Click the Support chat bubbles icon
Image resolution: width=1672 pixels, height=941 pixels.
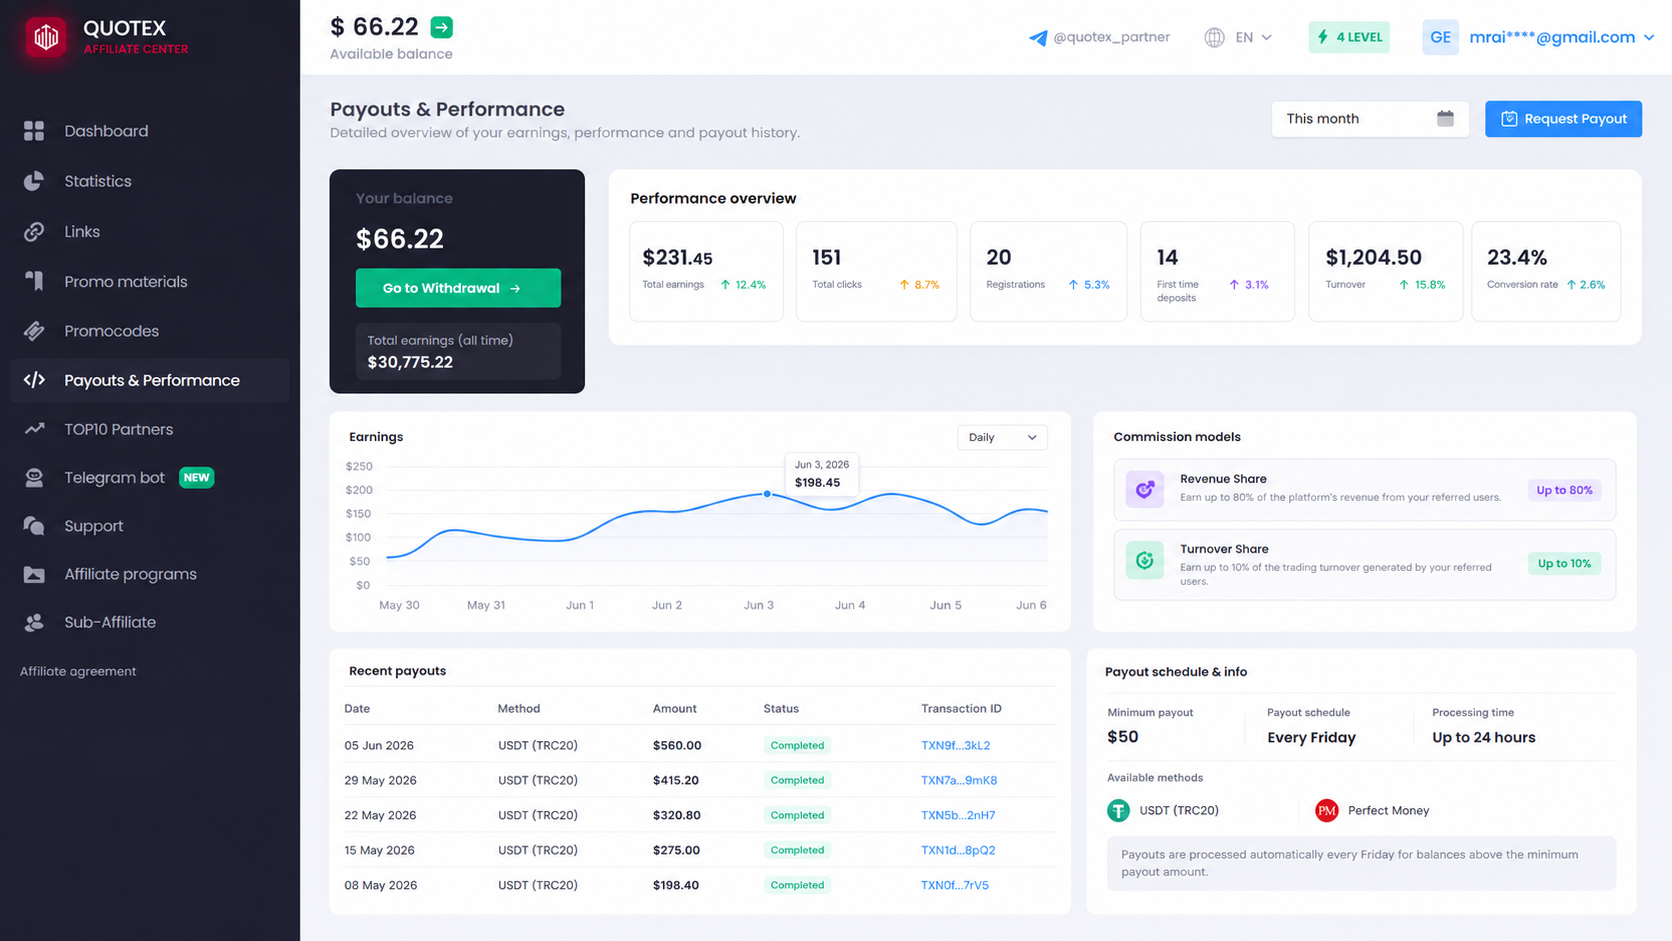[34, 526]
